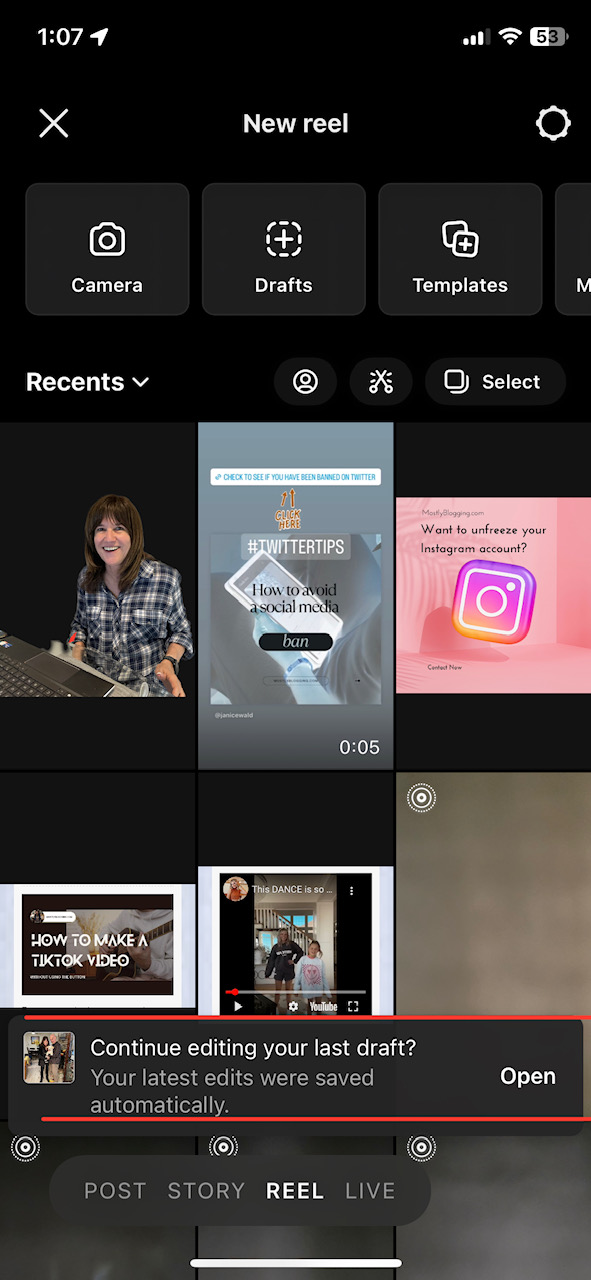Tap the 1:07 clock in status bar
The width and height of the screenshot is (591, 1280).
[60, 37]
